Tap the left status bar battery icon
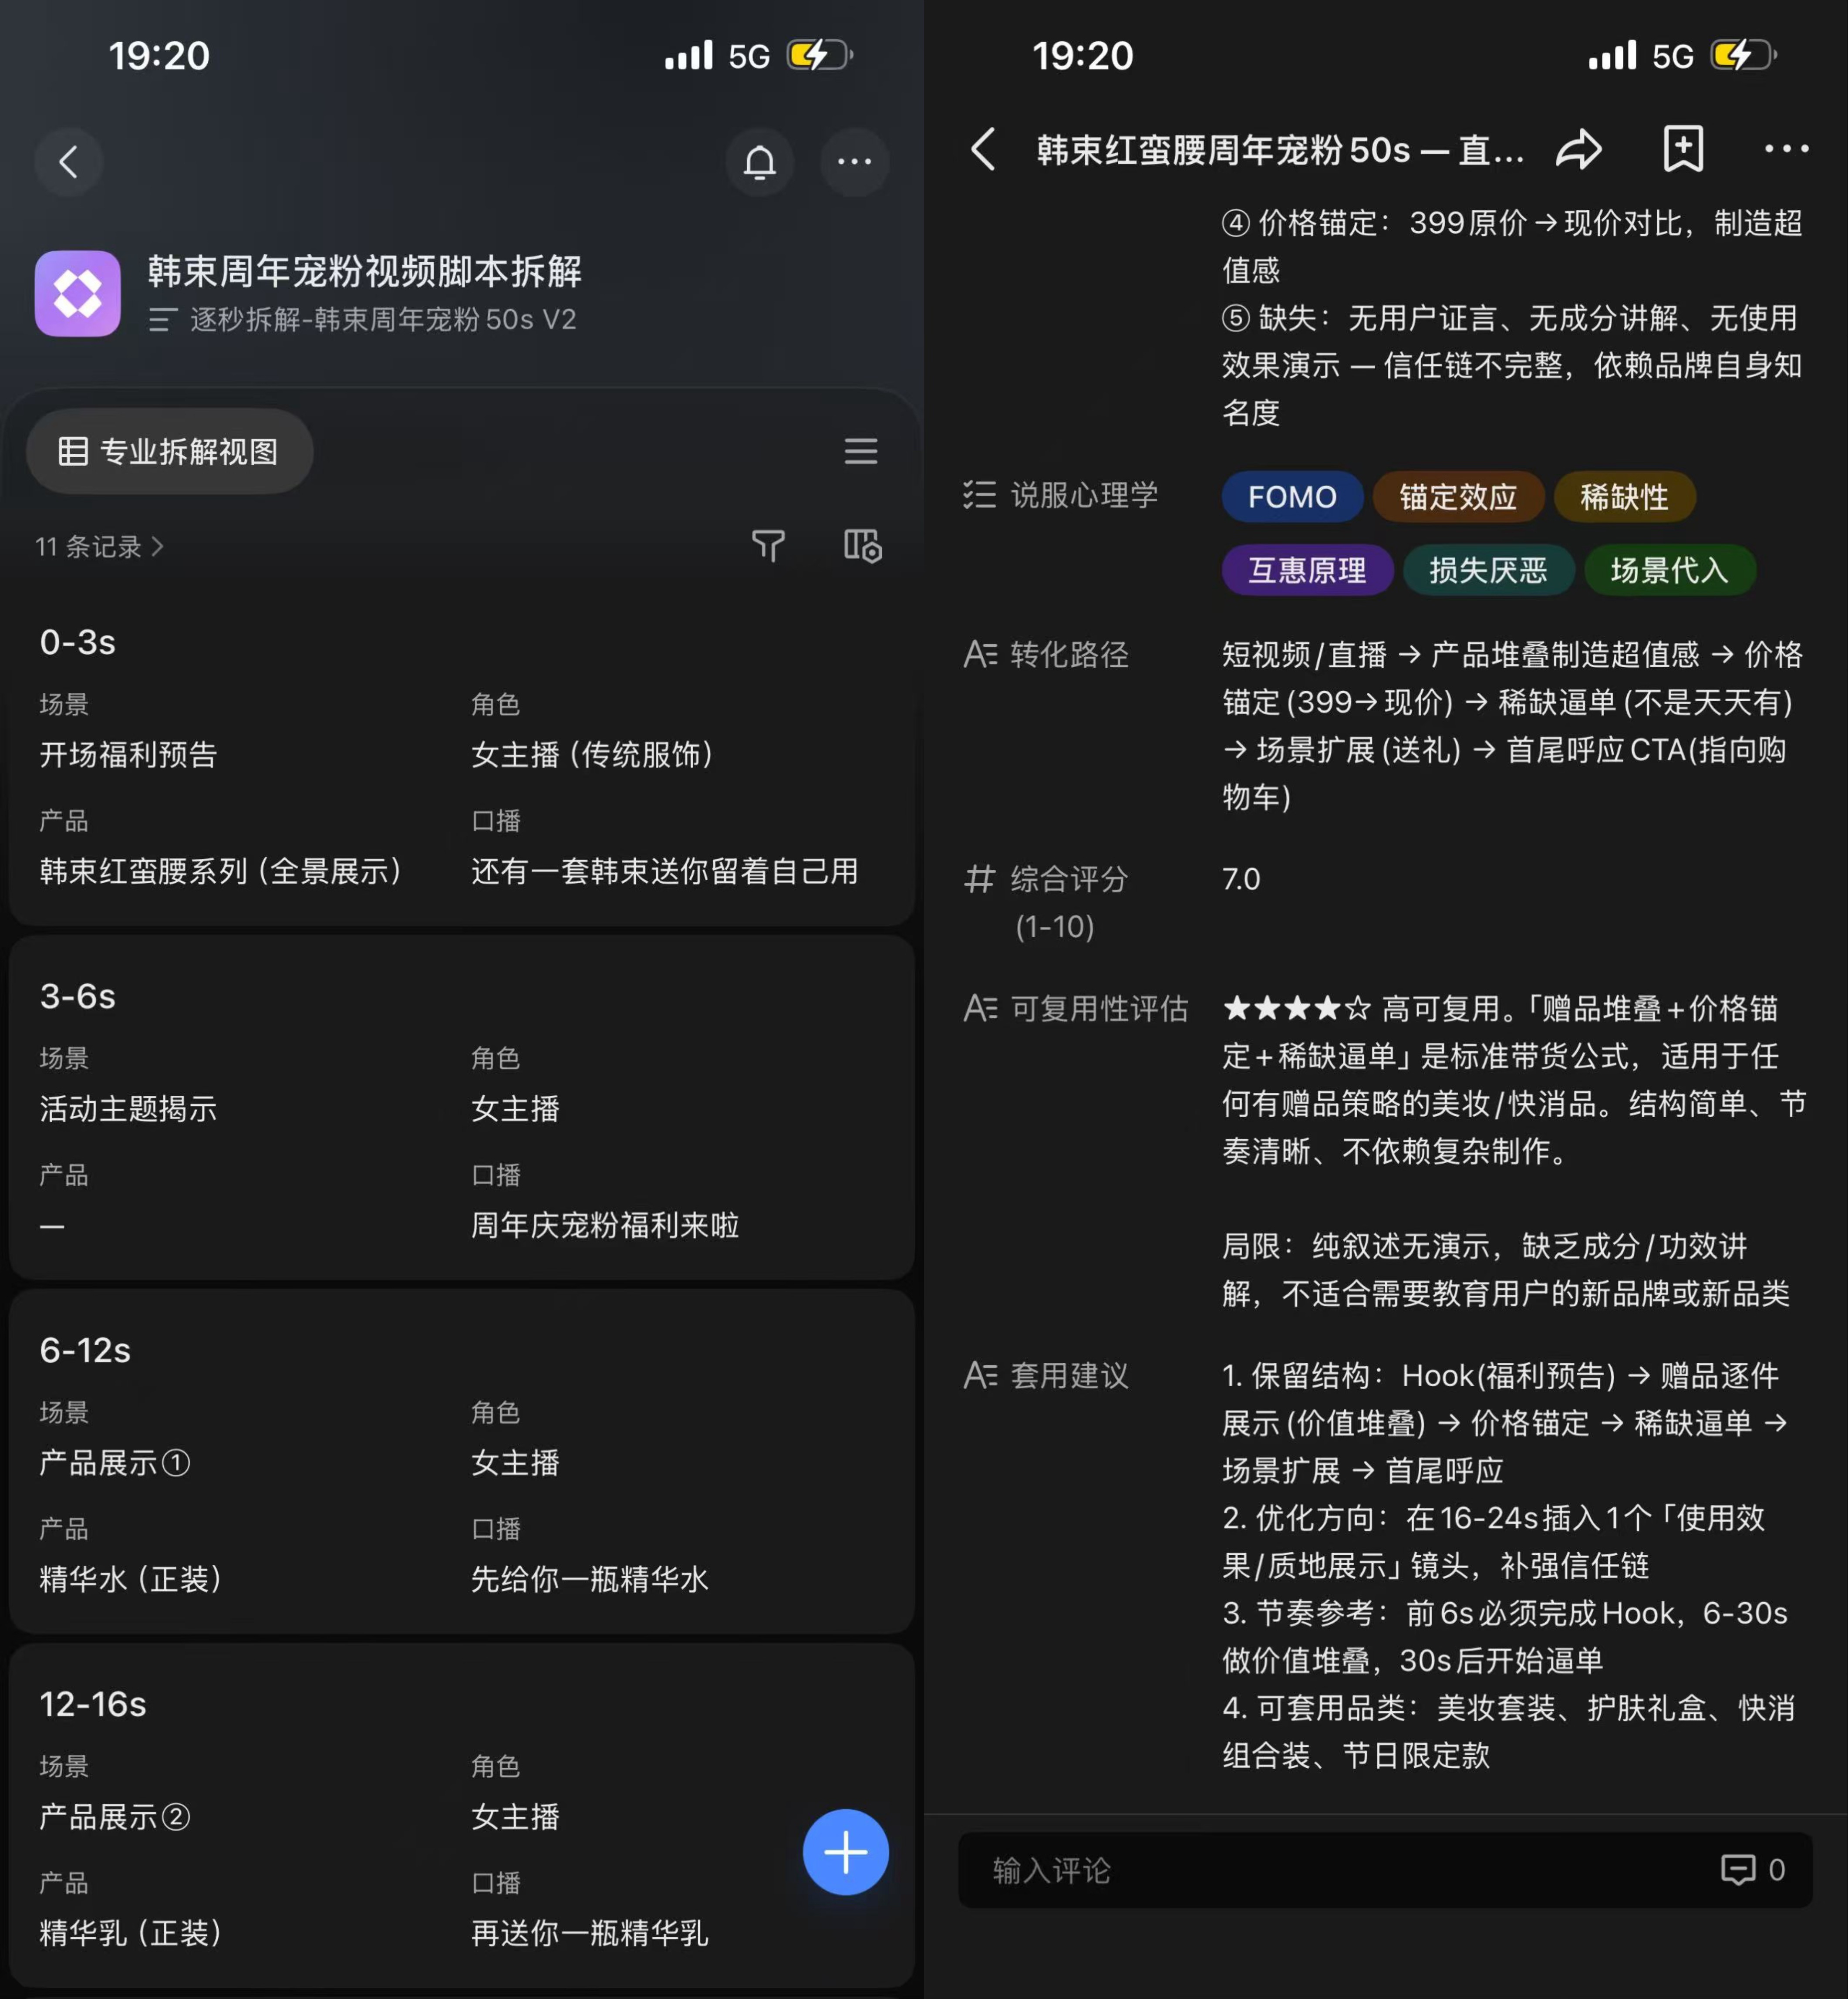1848x1999 pixels. 819,55
